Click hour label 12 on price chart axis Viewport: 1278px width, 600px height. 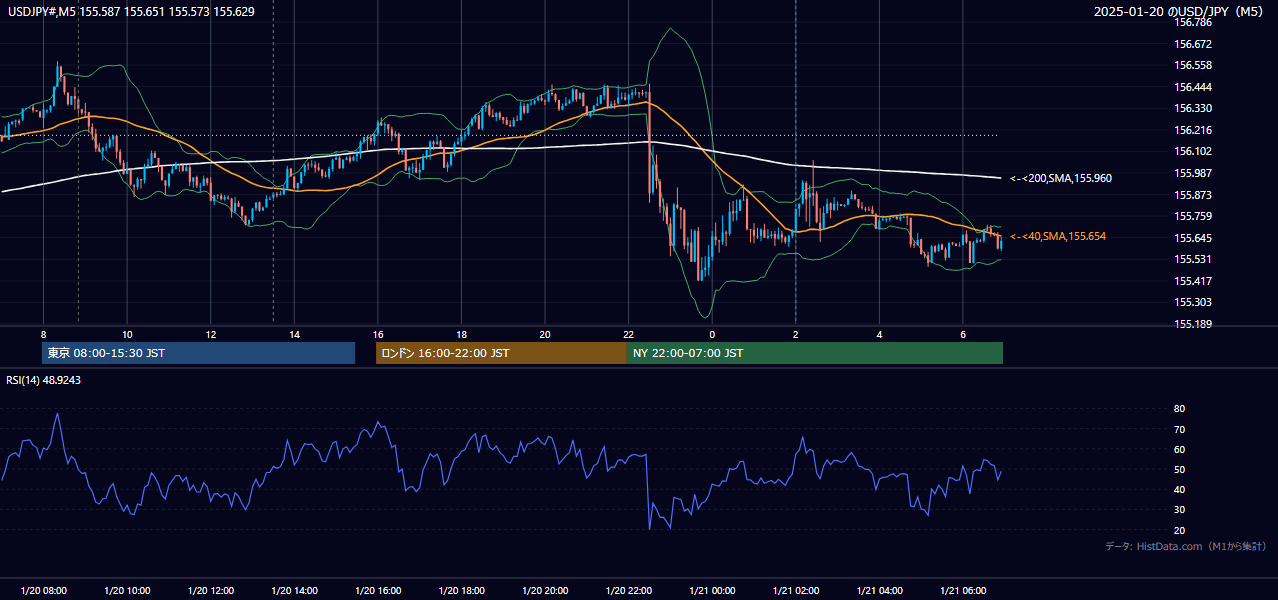[x=211, y=334]
